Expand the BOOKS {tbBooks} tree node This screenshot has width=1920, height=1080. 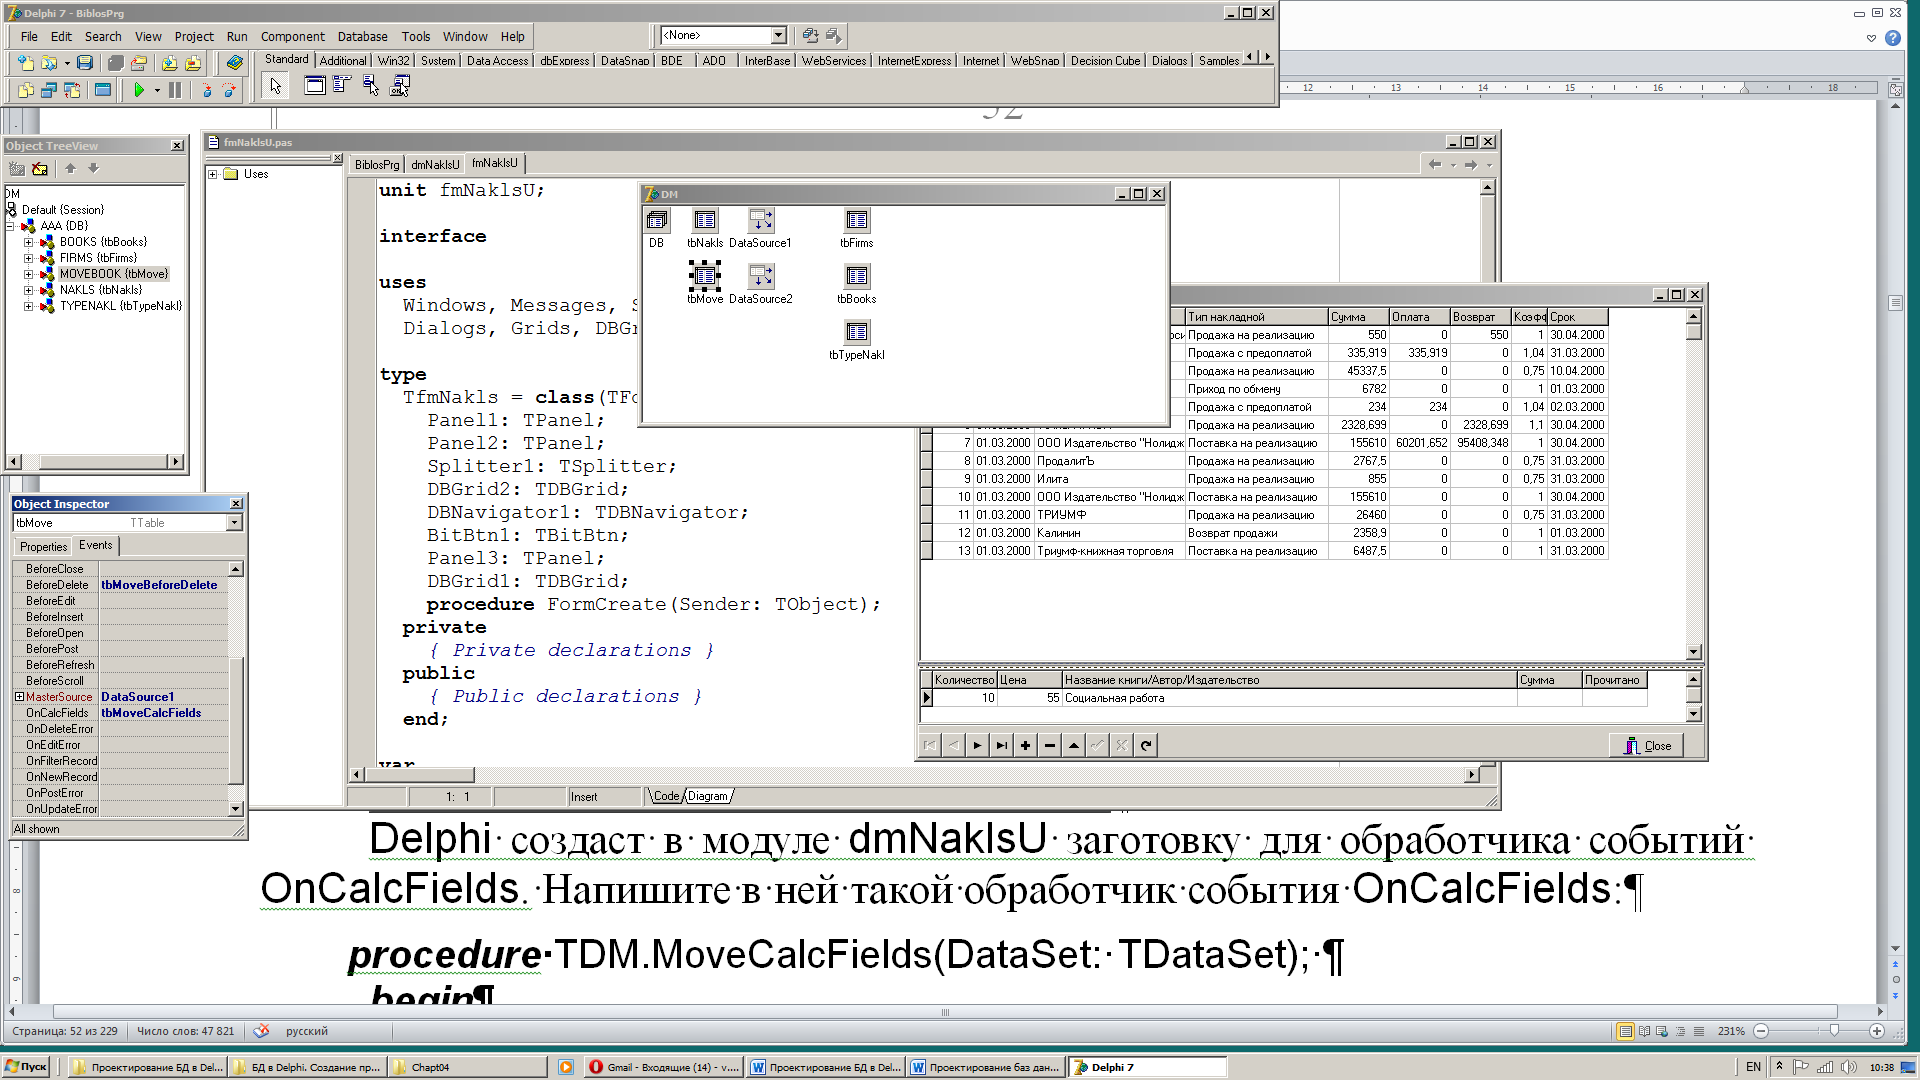pos(29,242)
